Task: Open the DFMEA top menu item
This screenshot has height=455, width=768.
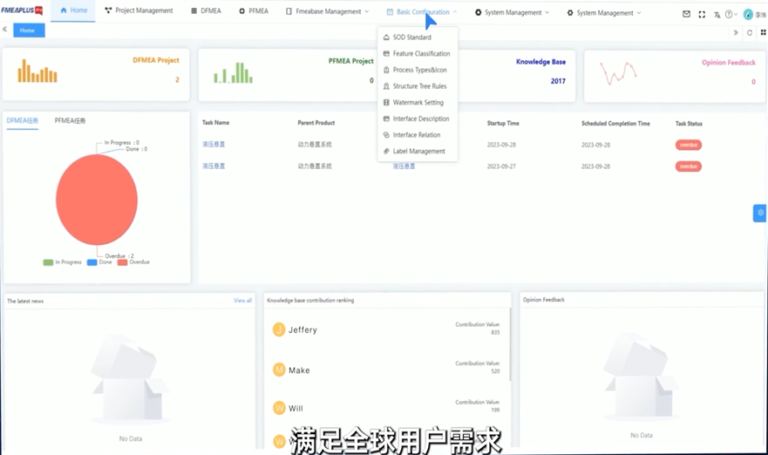Action: tap(206, 11)
